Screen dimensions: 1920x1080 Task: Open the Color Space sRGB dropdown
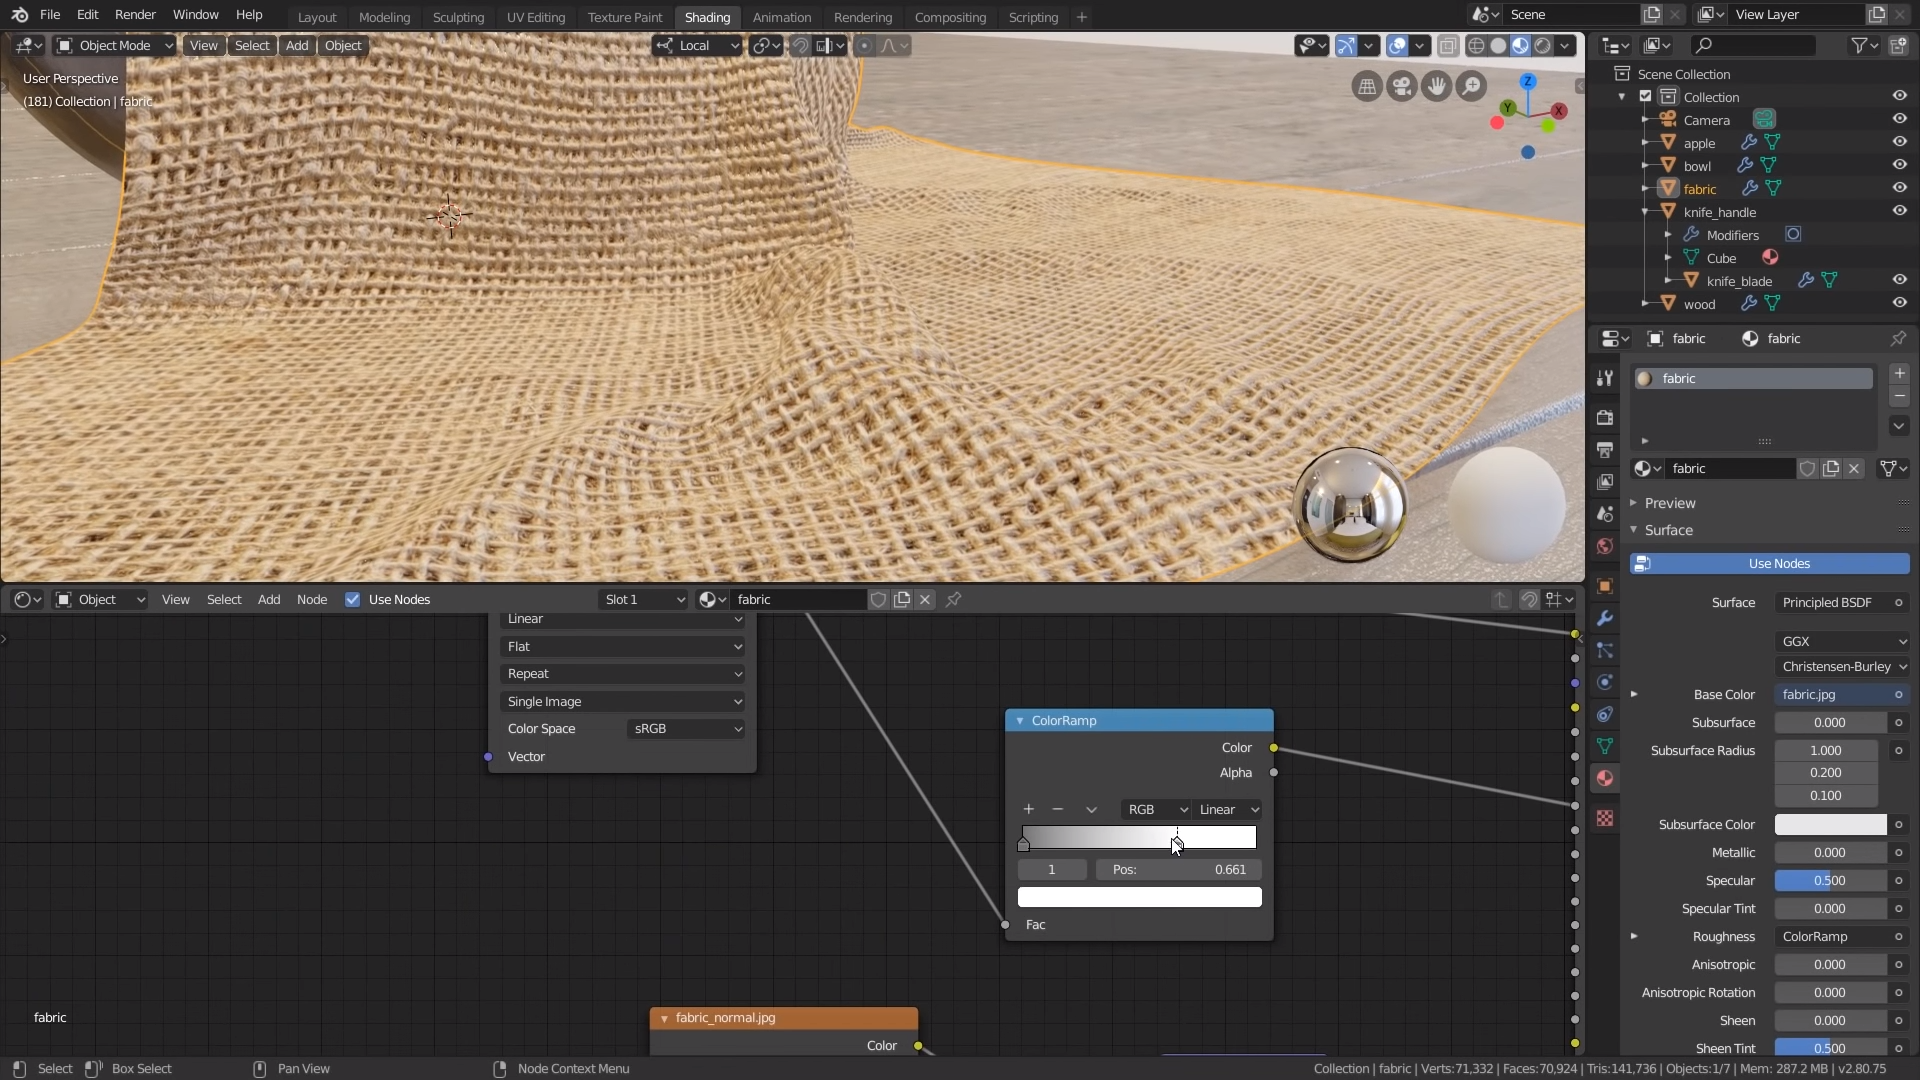pos(688,729)
